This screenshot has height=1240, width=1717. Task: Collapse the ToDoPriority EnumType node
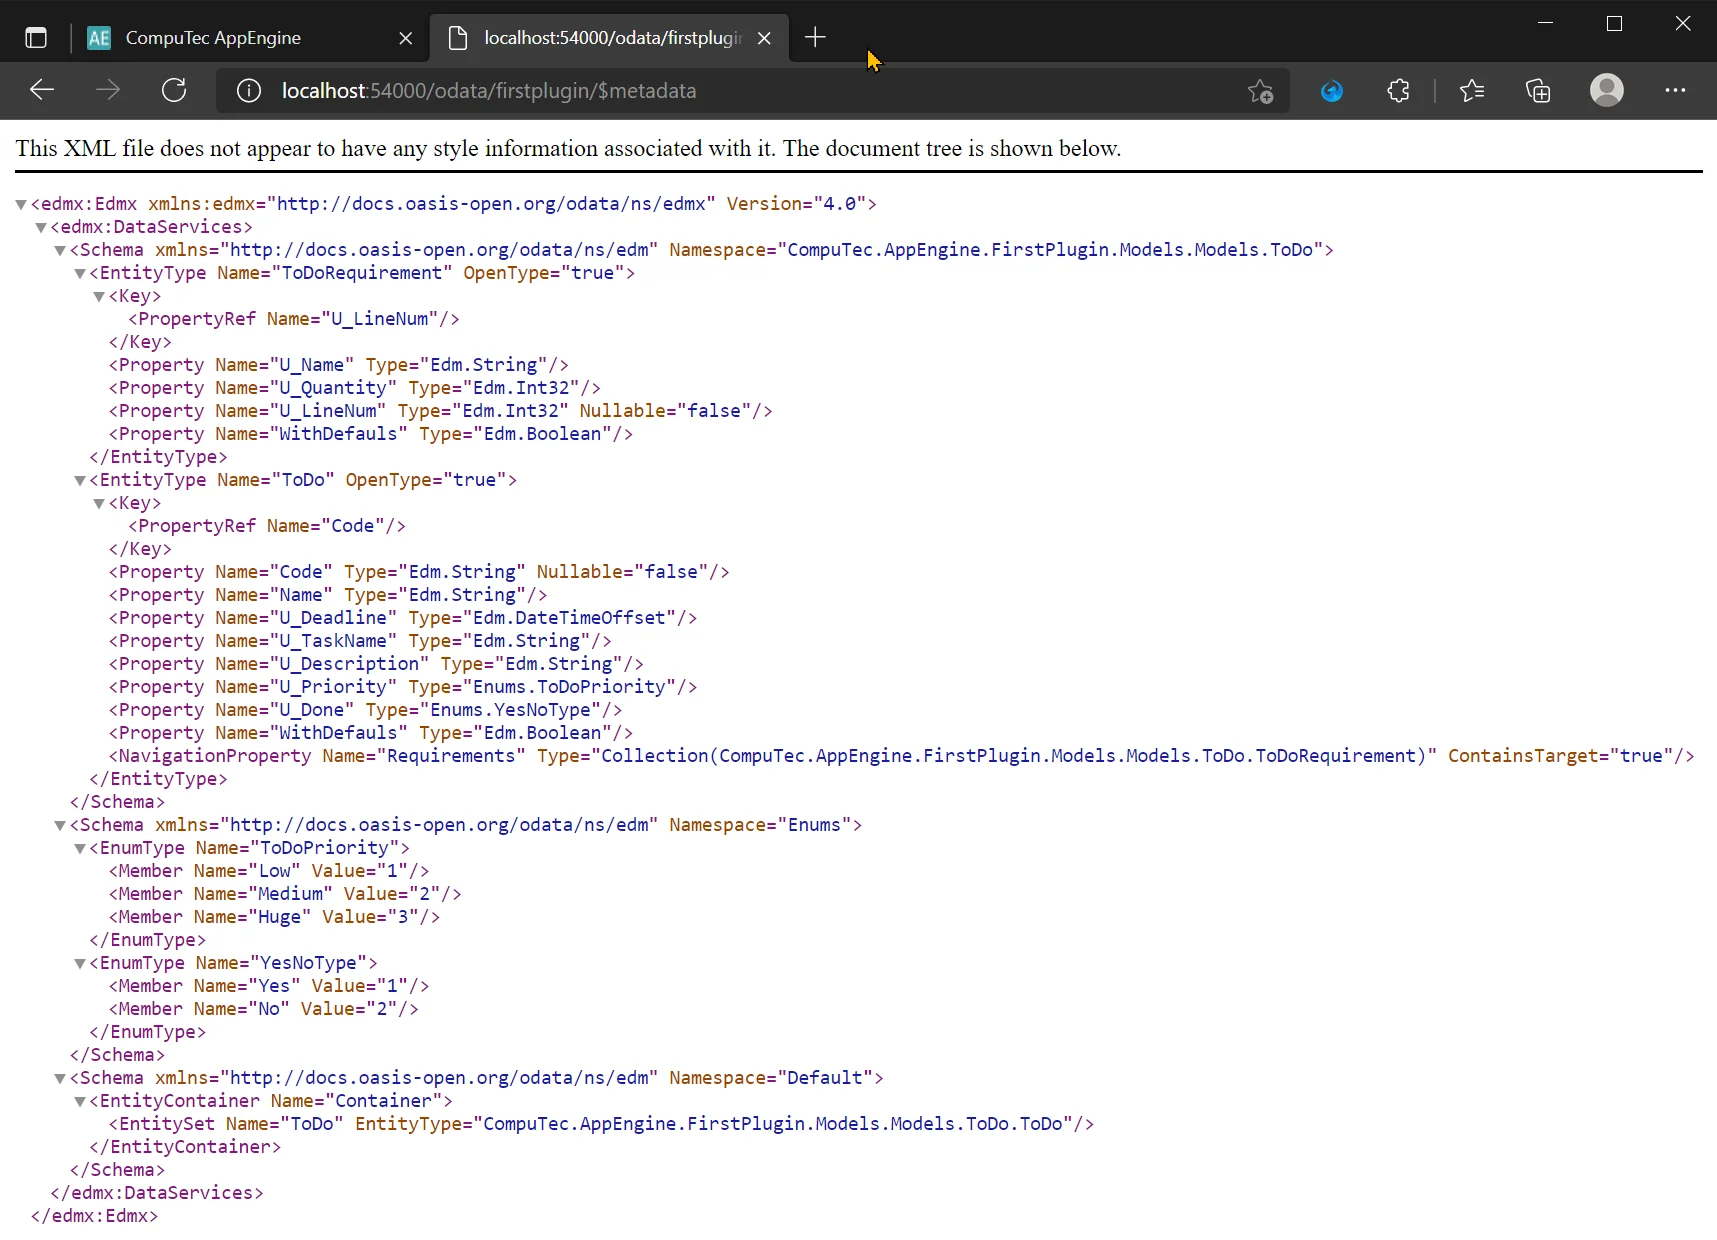[80, 848]
